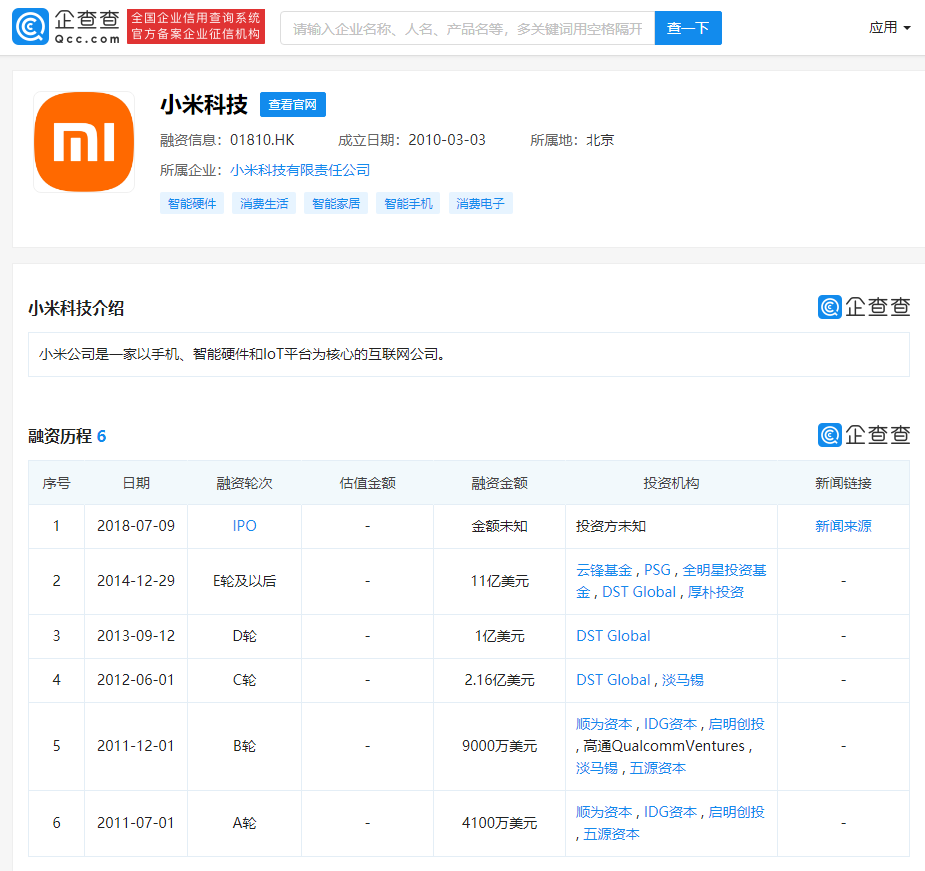Select the 消费生活 tag
The height and width of the screenshot is (871, 925).
tap(264, 204)
